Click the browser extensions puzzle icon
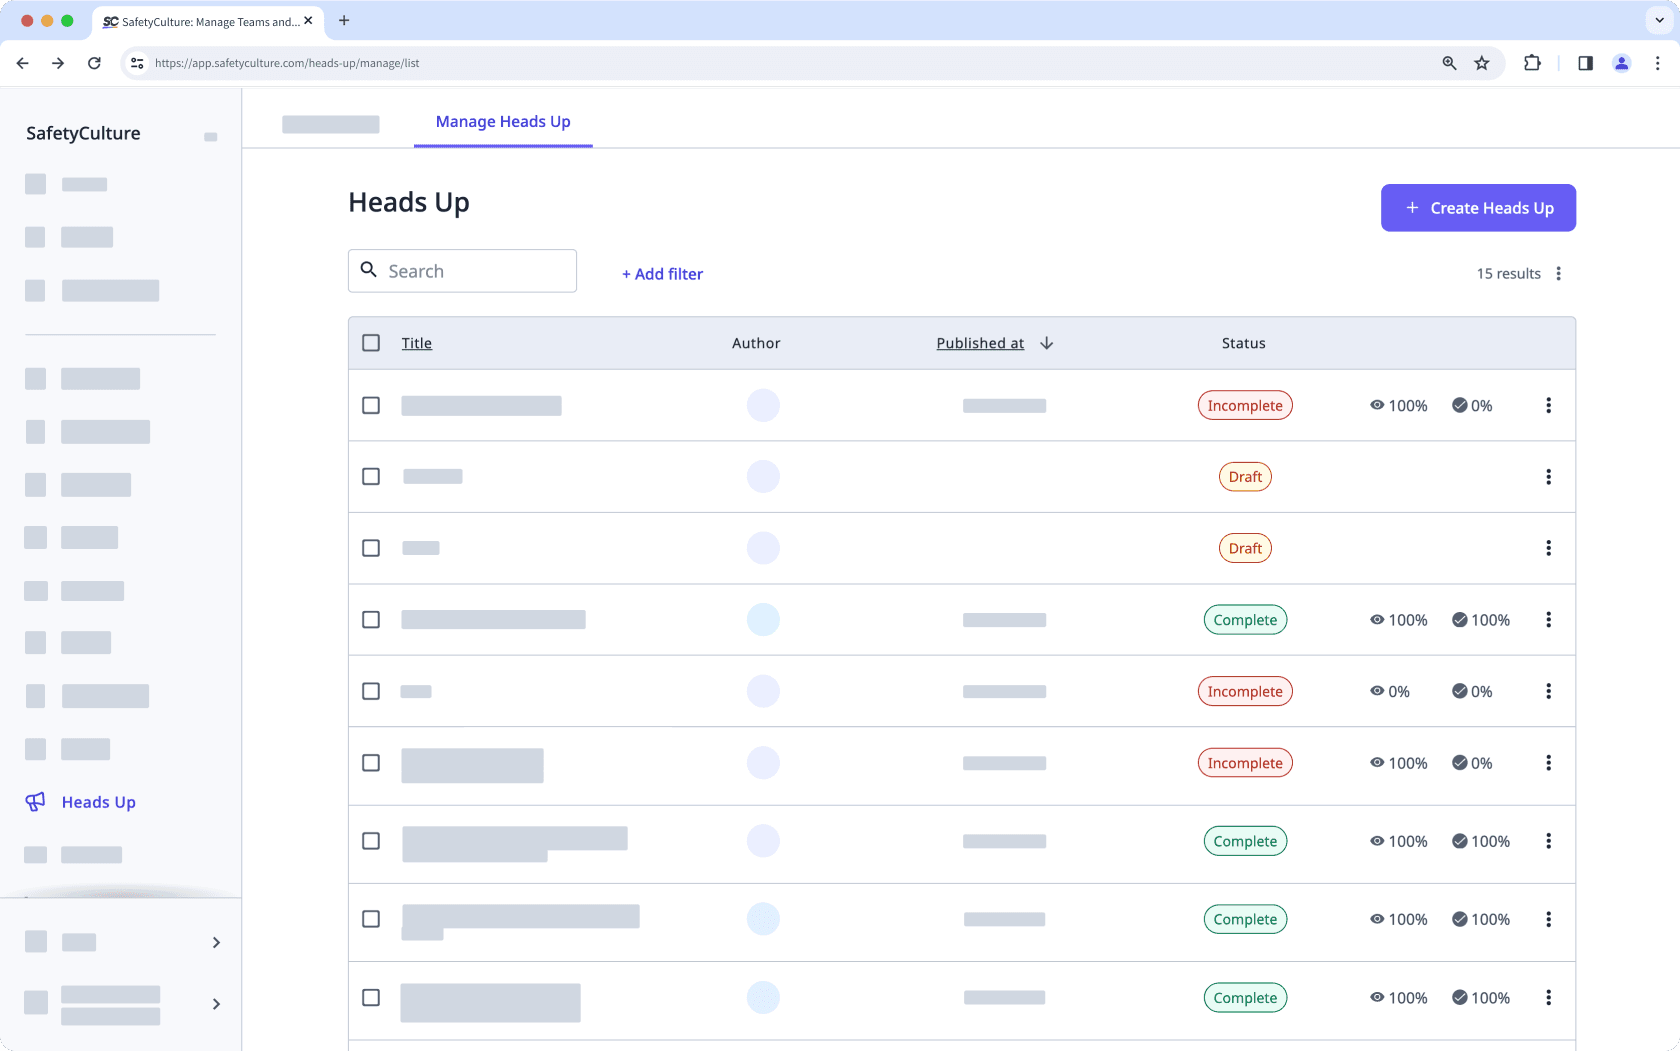Viewport: 1680px width, 1051px height. [x=1532, y=62]
